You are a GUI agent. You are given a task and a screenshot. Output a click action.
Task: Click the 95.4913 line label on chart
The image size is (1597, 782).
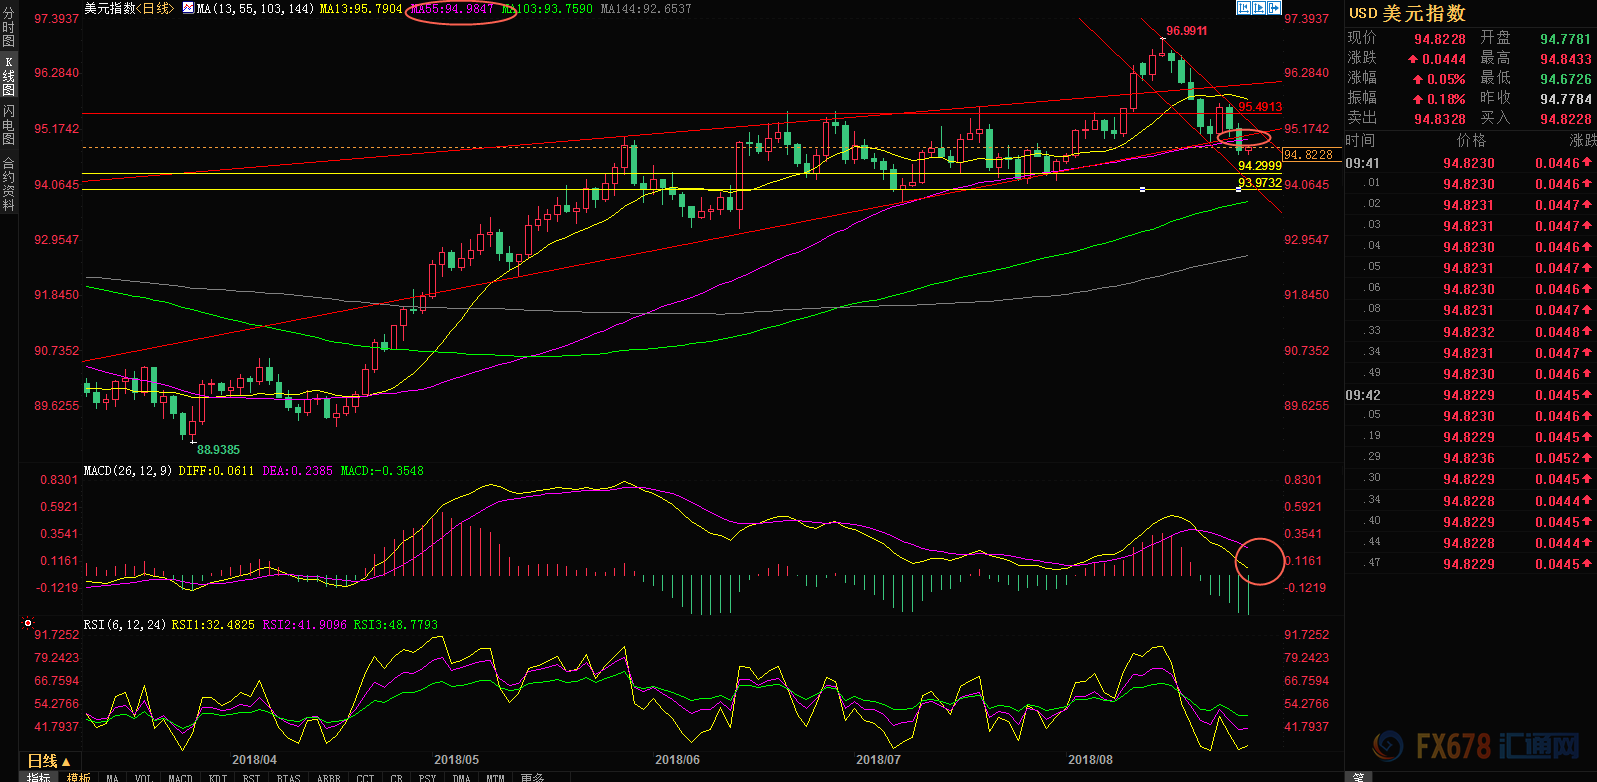point(1260,107)
